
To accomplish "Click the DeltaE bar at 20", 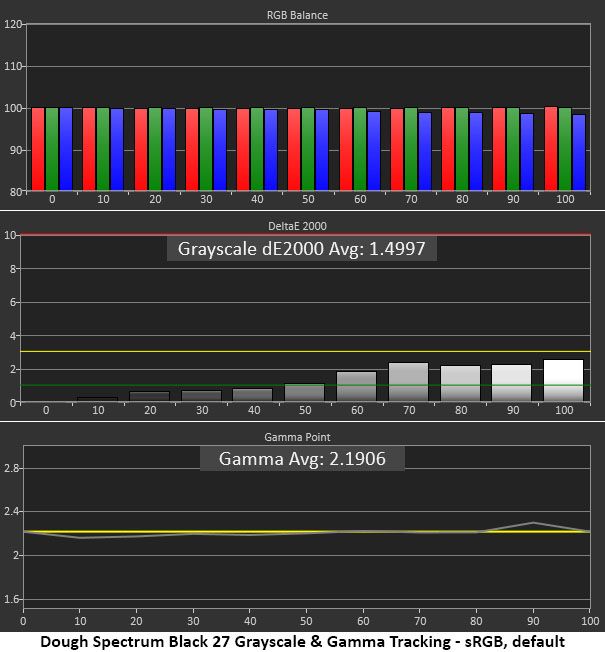I will tap(150, 397).
